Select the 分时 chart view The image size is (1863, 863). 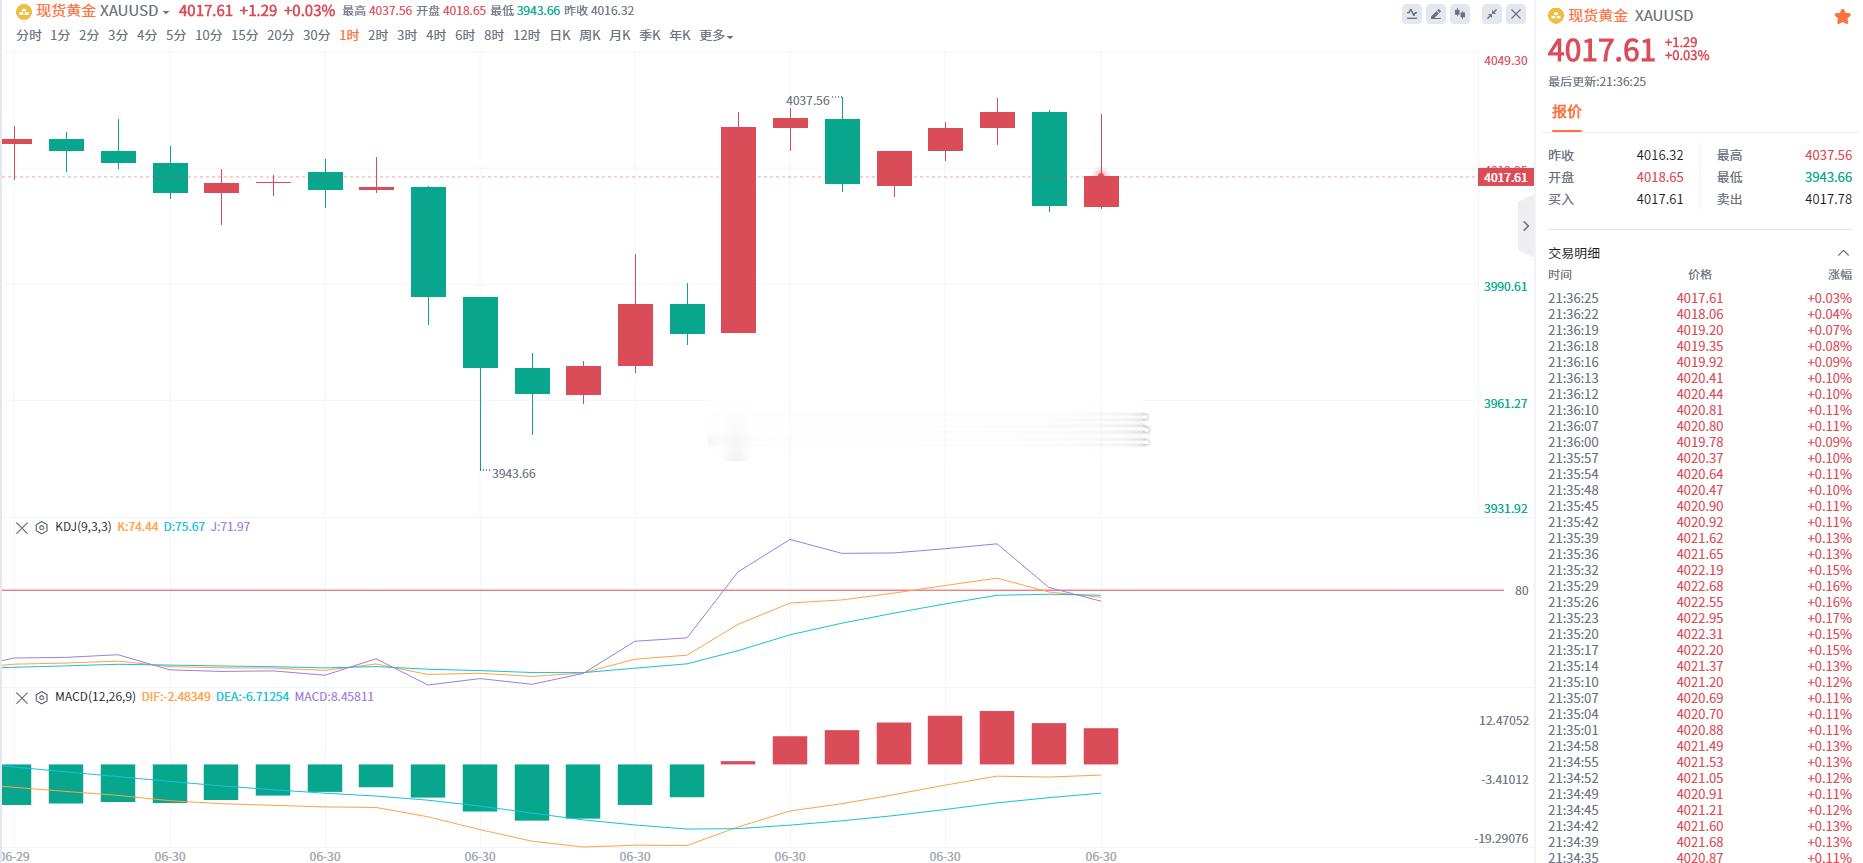coord(29,36)
